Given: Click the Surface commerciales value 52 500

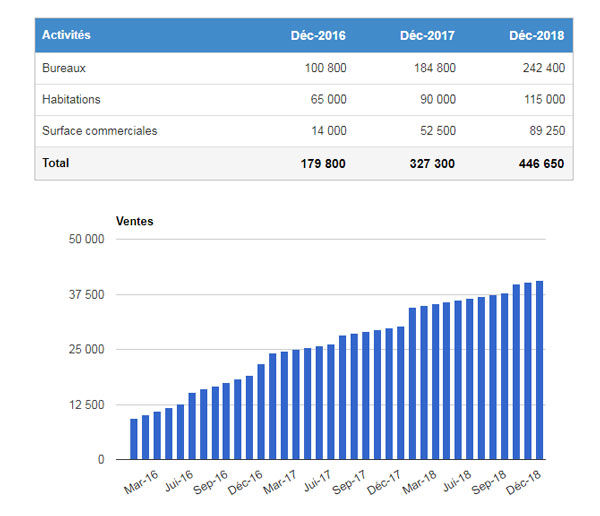Looking at the screenshot, I should 438,131.
